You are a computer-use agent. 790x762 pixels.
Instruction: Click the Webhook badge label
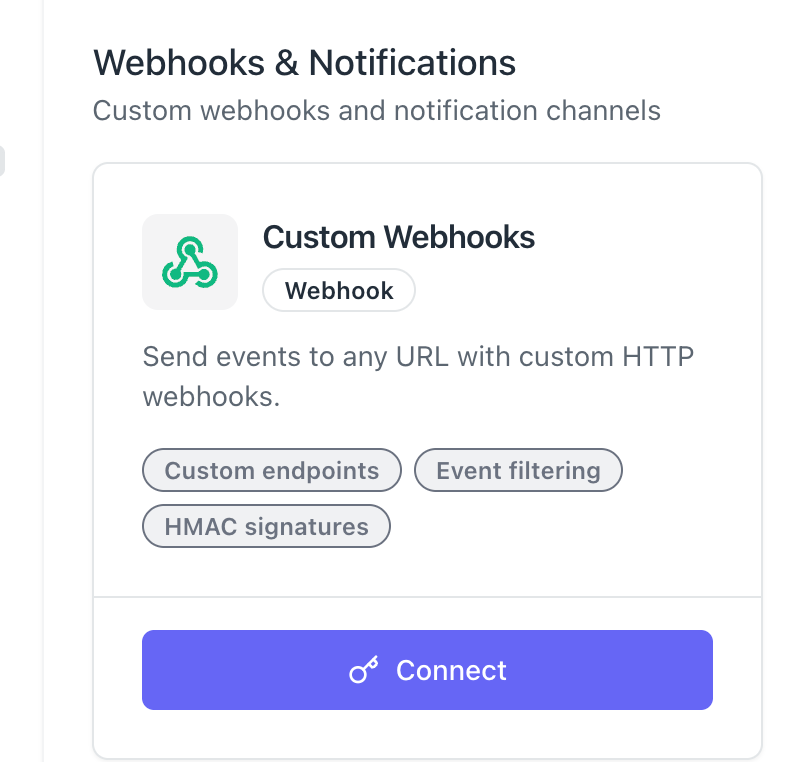339,291
